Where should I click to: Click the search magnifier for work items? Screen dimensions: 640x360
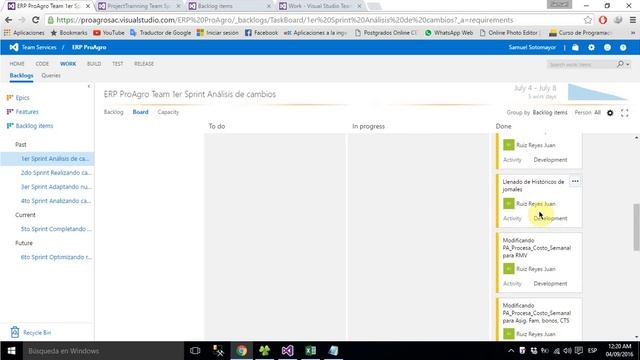coord(620,64)
